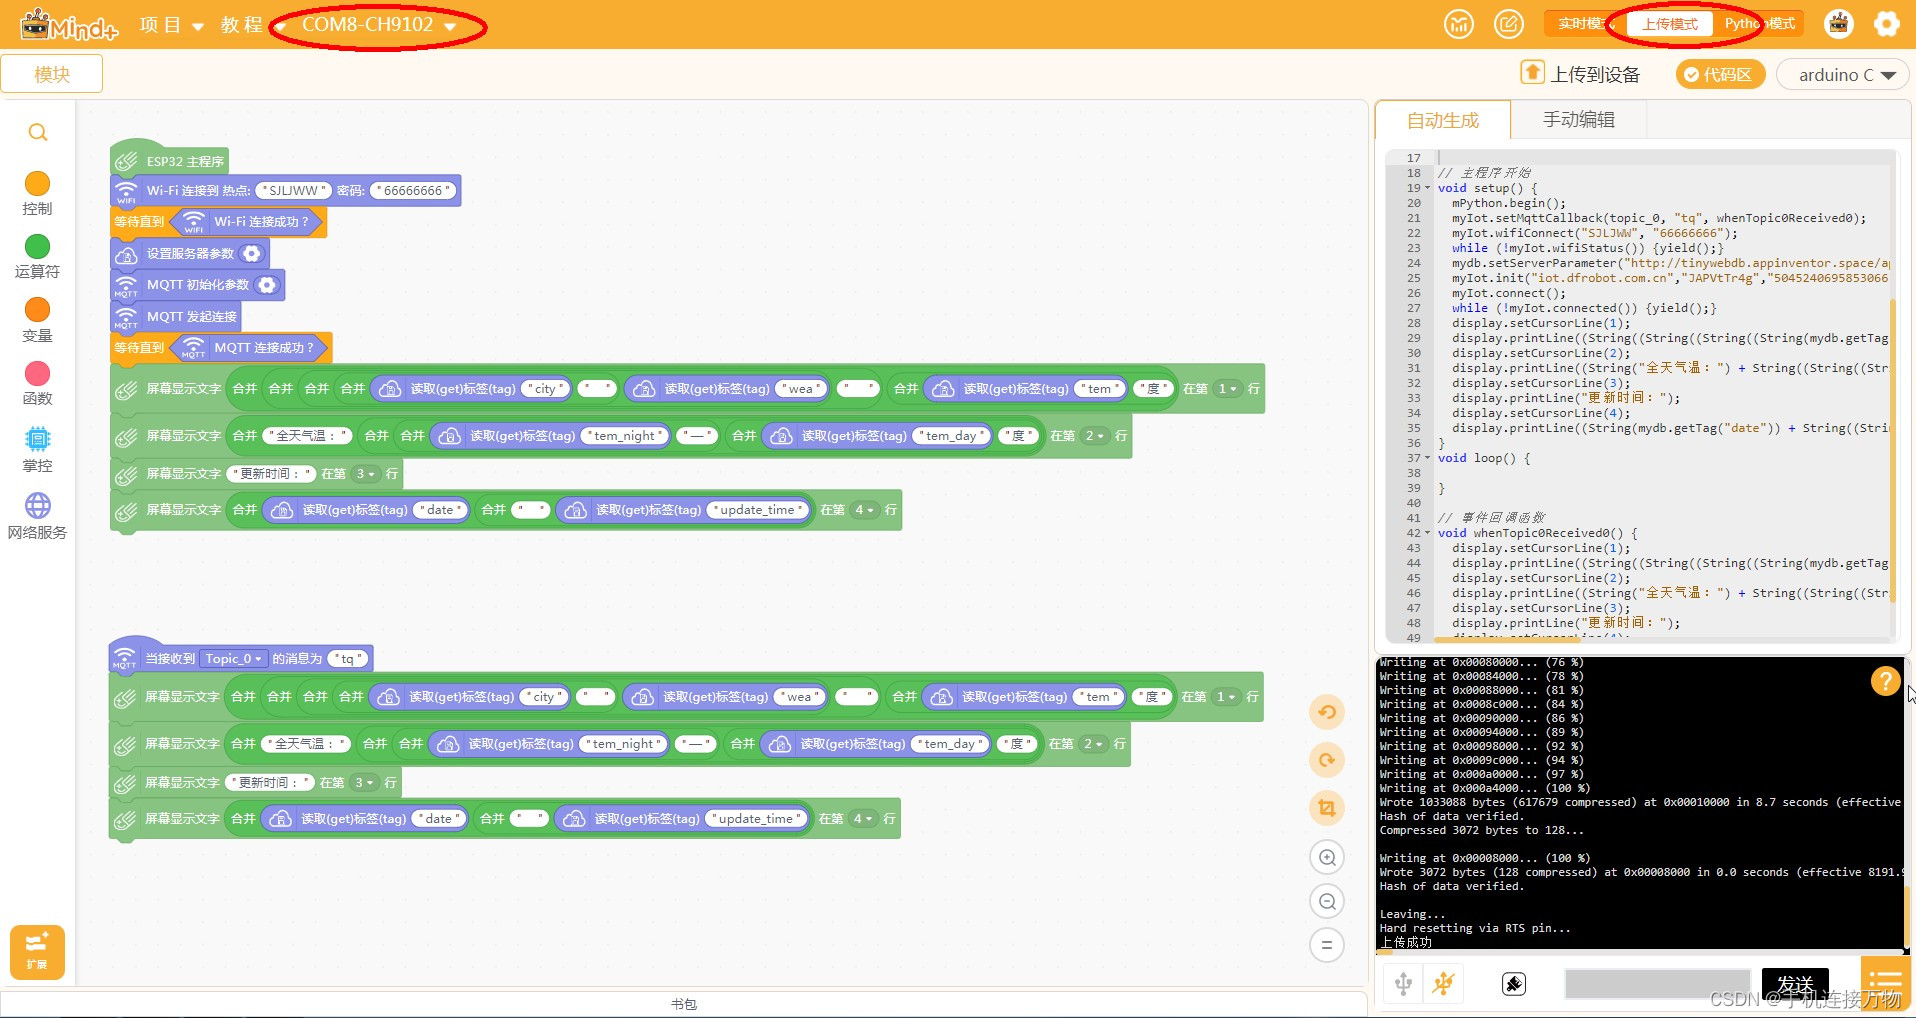Image resolution: width=1916 pixels, height=1018 pixels.
Task: Open the feedback edit icon in the top bar
Action: click(x=1508, y=24)
